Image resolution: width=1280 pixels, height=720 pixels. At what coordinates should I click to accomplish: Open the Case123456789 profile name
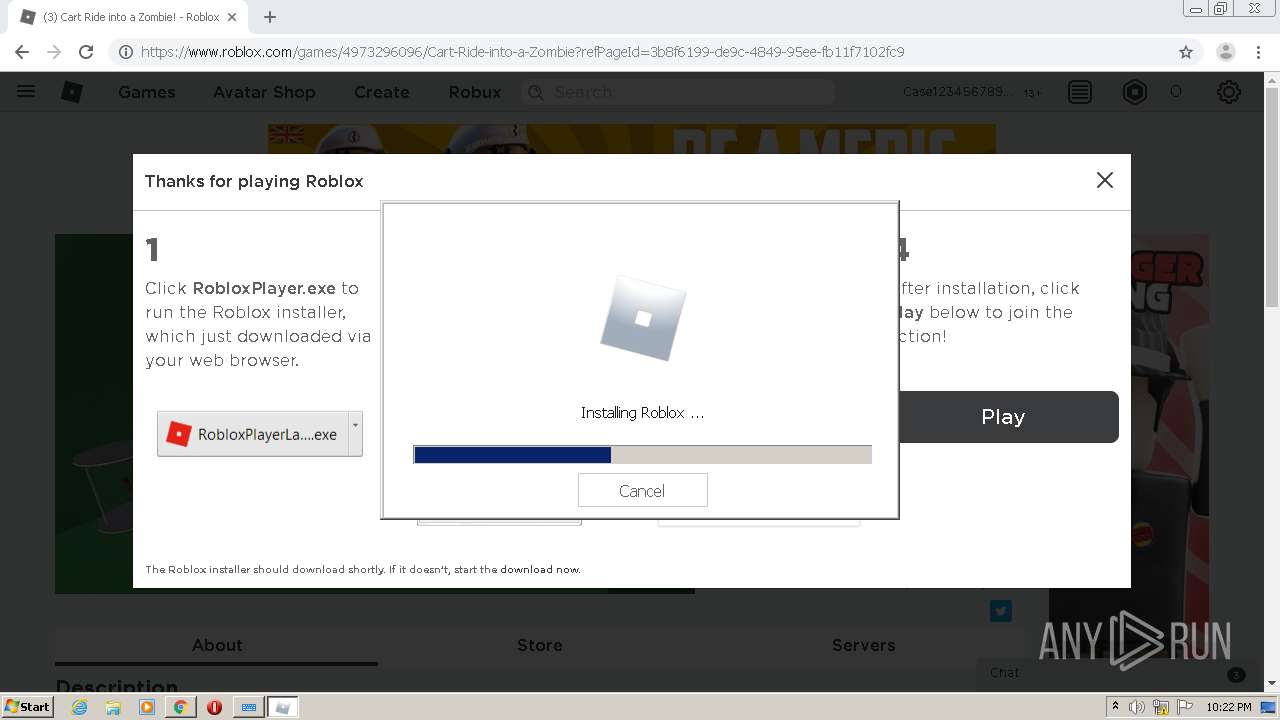tap(957, 92)
